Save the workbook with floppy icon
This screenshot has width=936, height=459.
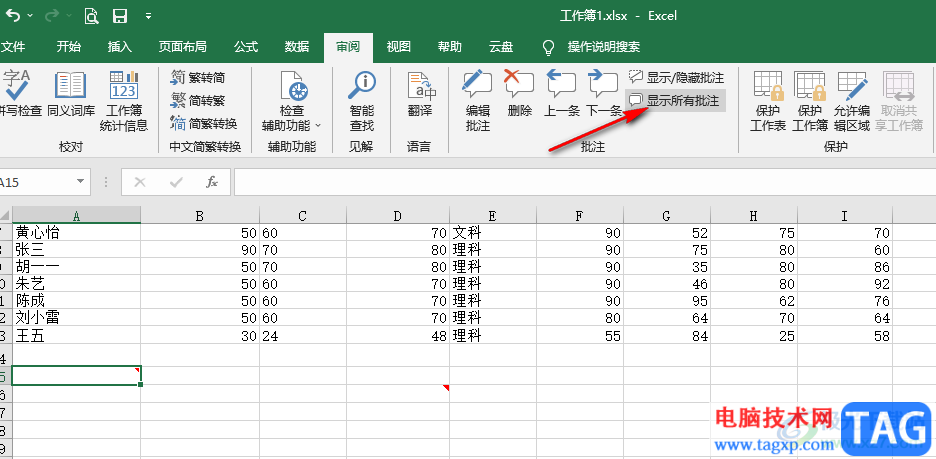(x=120, y=16)
